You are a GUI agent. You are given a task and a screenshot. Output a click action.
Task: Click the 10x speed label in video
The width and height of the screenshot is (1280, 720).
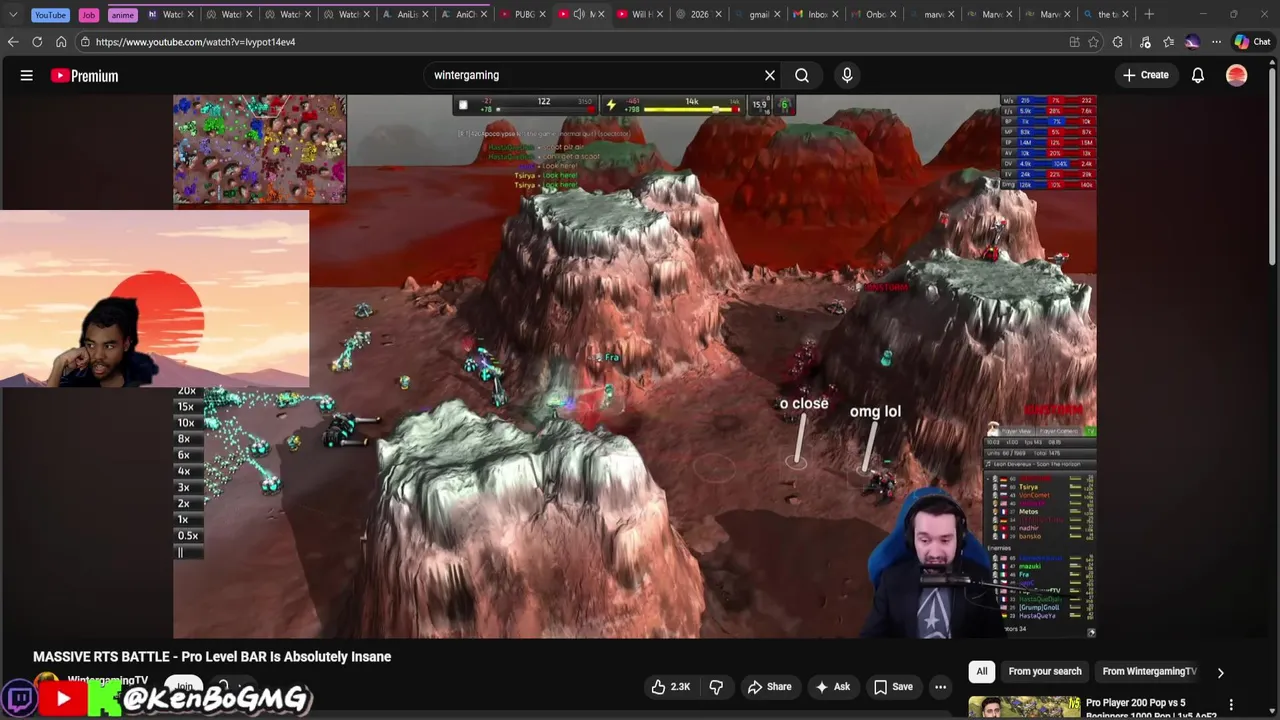click(186, 423)
